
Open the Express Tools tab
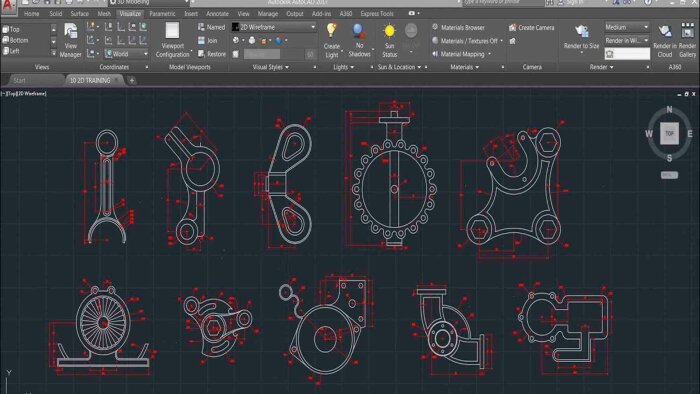click(377, 14)
